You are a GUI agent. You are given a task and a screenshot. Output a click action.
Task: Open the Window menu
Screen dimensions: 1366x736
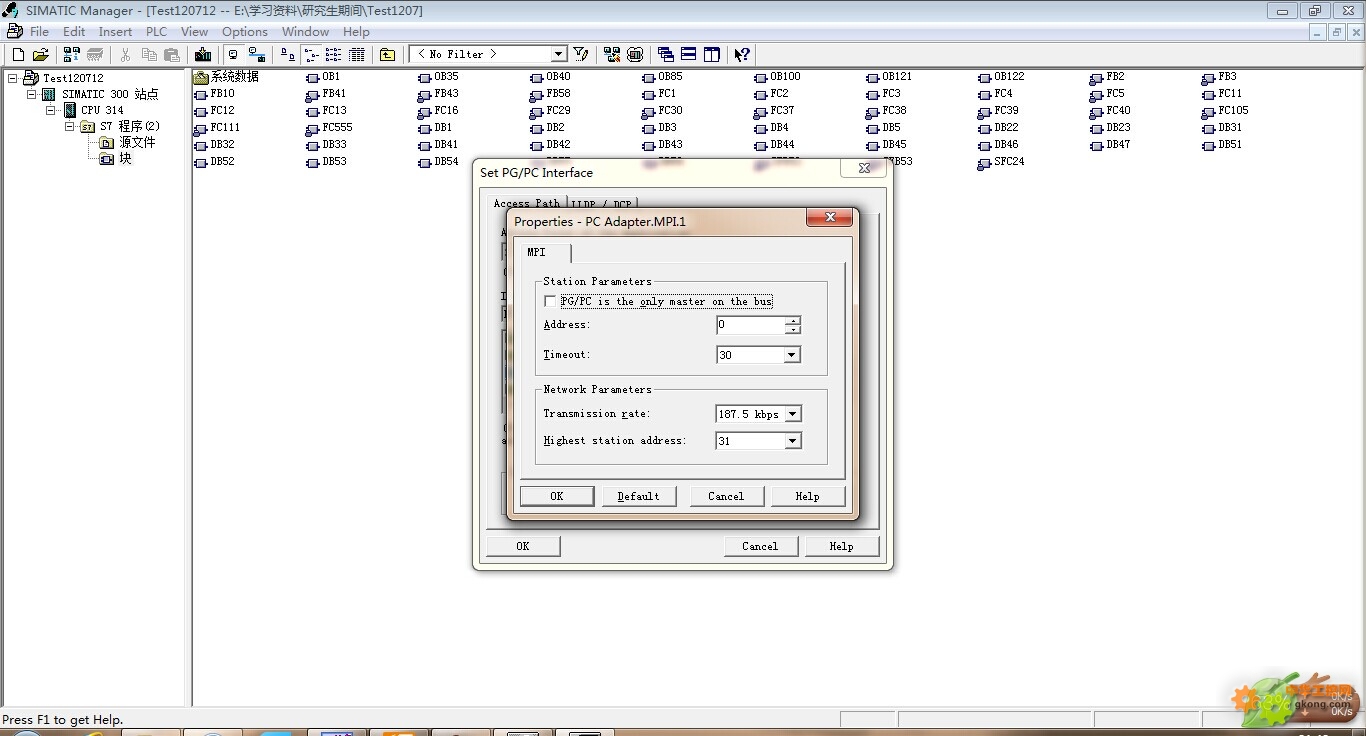pyautogui.click(x=305, y=32)
